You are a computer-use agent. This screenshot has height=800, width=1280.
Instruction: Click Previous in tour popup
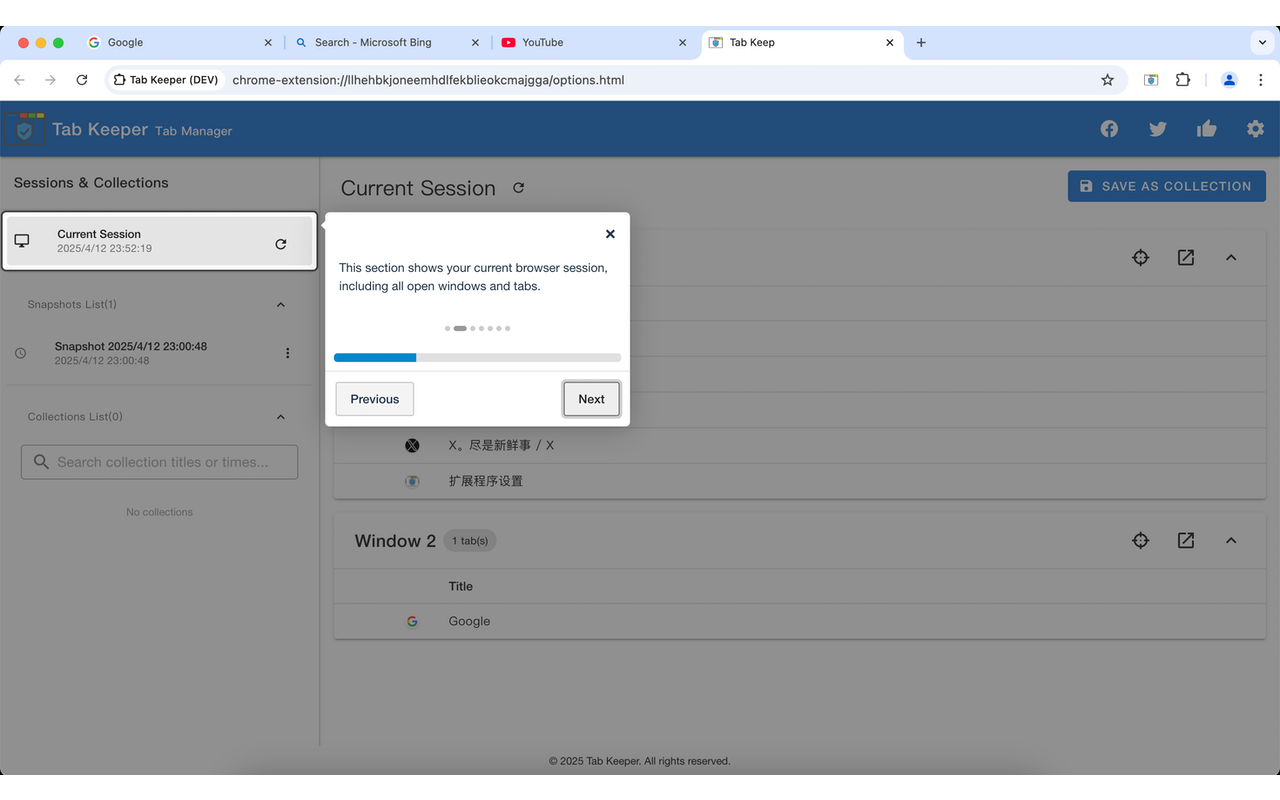[375, 399]
